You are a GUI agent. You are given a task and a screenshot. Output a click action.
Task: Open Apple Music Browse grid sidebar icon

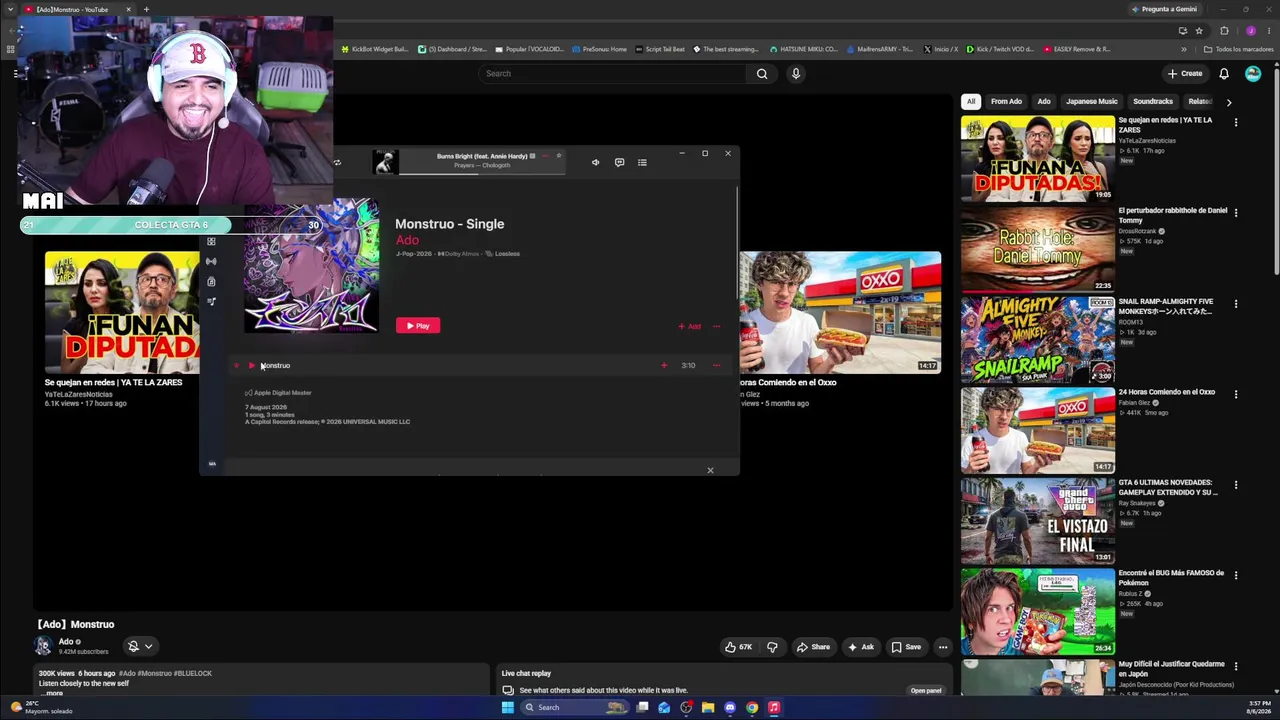(211, 242)
